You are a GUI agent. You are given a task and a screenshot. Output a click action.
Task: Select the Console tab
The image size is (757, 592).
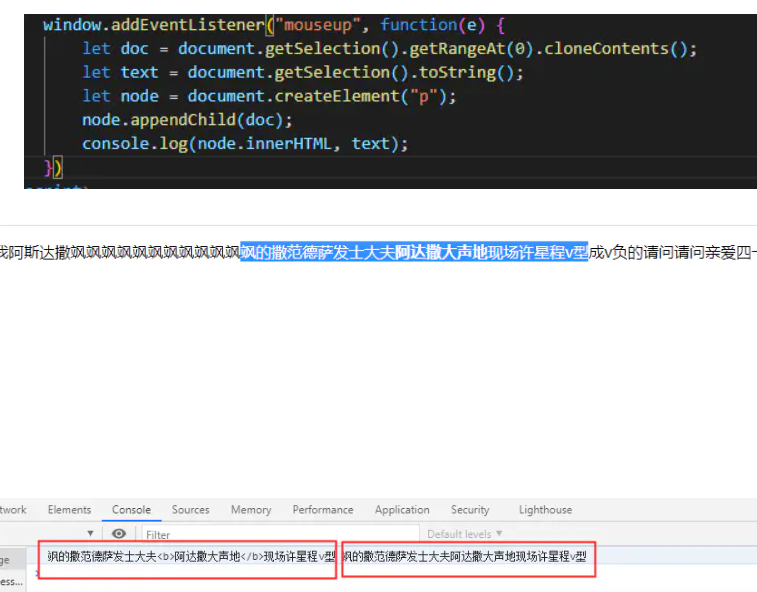coord(131,509)
